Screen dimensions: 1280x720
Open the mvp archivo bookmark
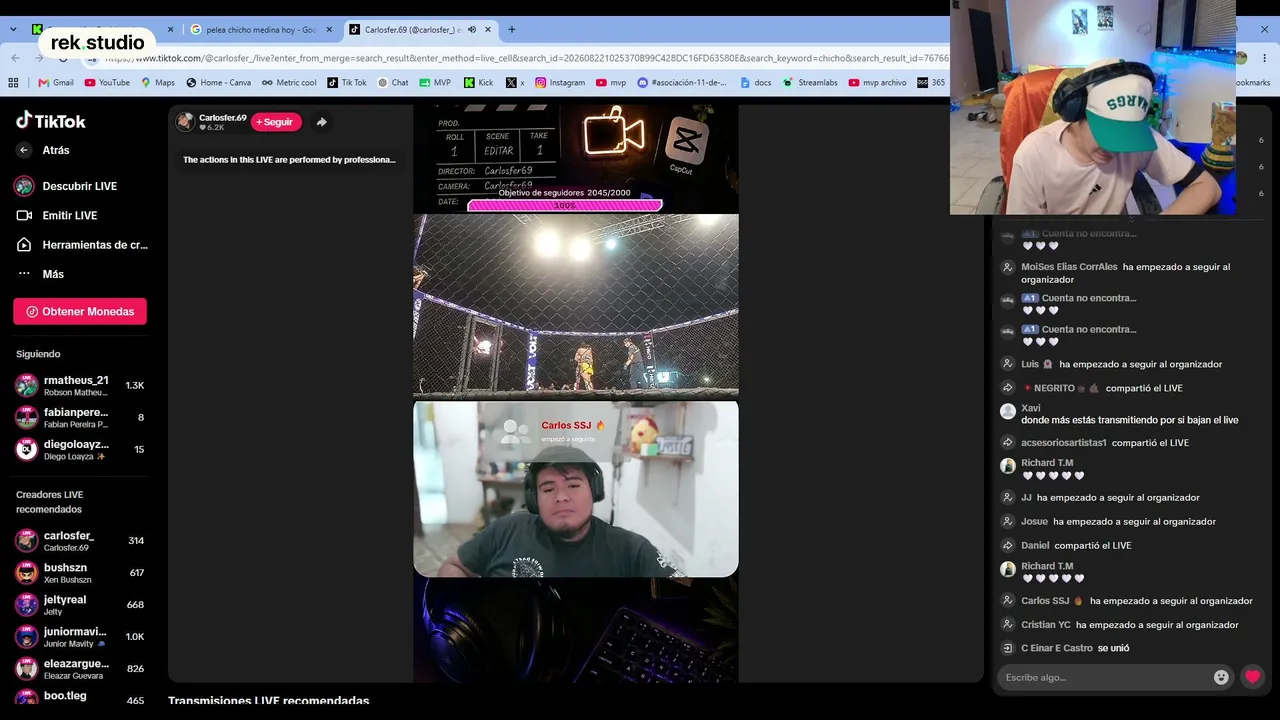pos(877,83)
